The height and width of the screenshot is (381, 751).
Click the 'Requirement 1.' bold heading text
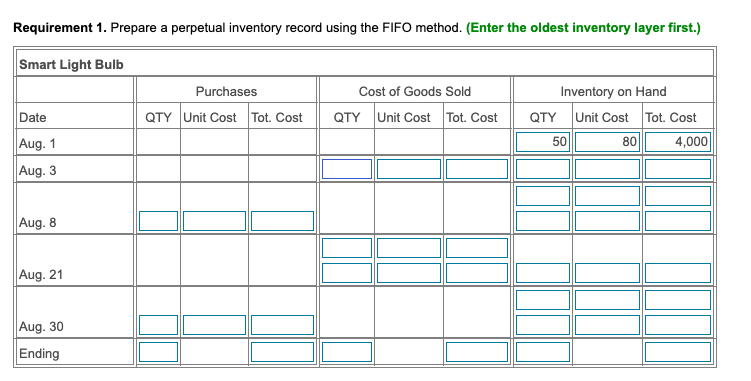(60, 28)
